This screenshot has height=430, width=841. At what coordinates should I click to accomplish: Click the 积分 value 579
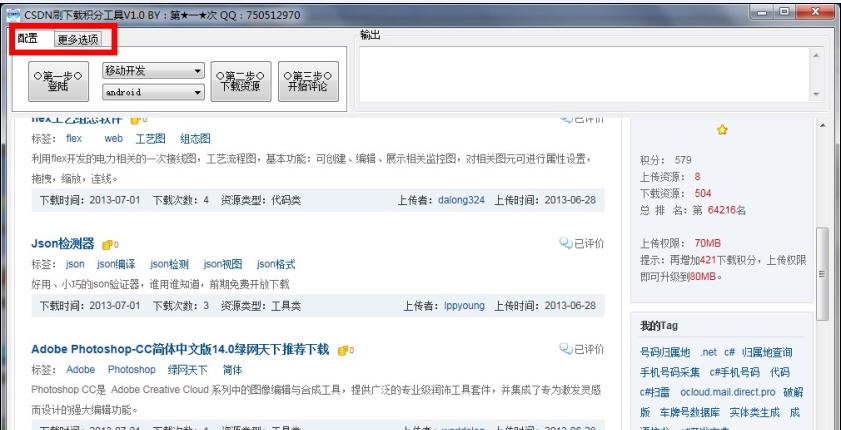[683, 160]
